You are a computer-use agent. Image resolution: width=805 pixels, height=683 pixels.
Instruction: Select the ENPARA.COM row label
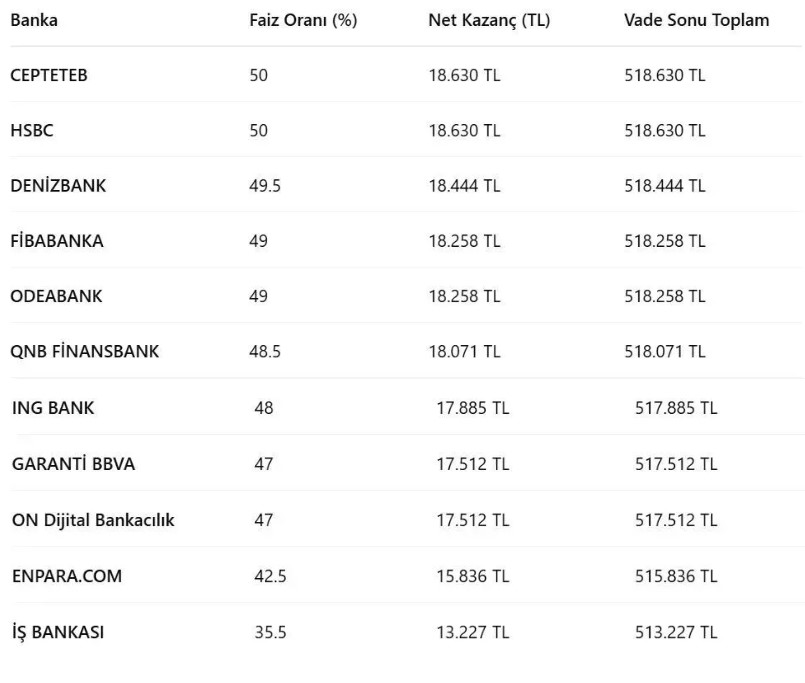(67, 576)
